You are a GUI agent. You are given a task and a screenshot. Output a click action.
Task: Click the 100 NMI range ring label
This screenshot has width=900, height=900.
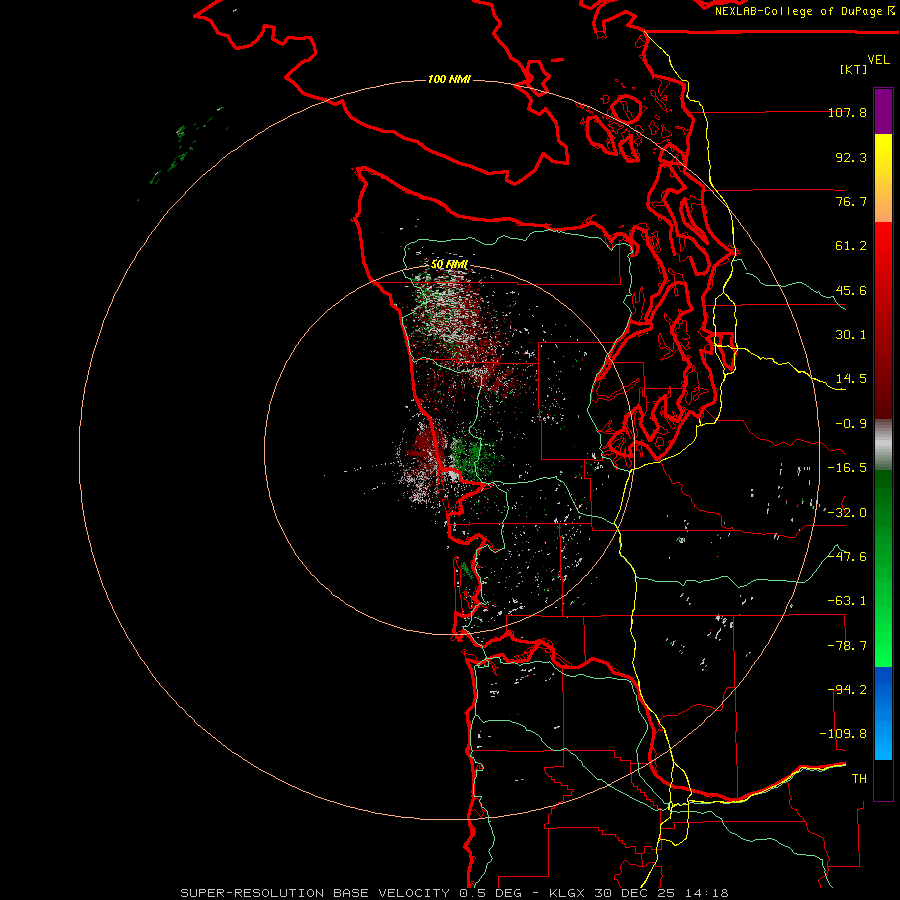(449, 79)
